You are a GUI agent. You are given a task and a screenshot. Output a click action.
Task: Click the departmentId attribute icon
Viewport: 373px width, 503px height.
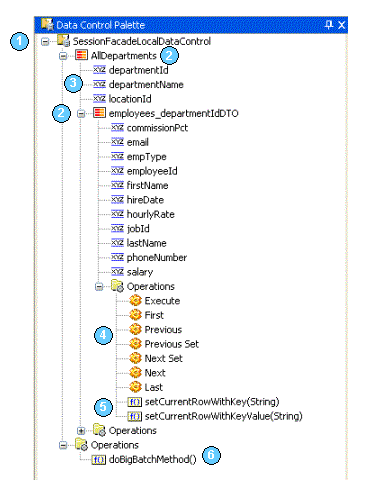(x=99, y=70)
